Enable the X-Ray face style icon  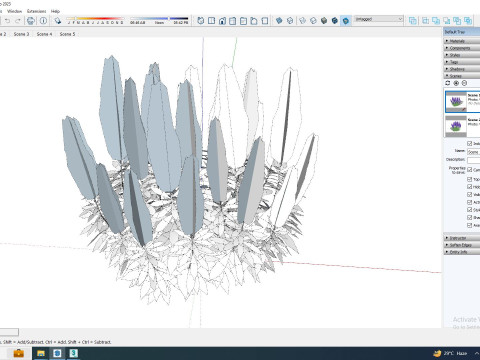coord(279,21)
